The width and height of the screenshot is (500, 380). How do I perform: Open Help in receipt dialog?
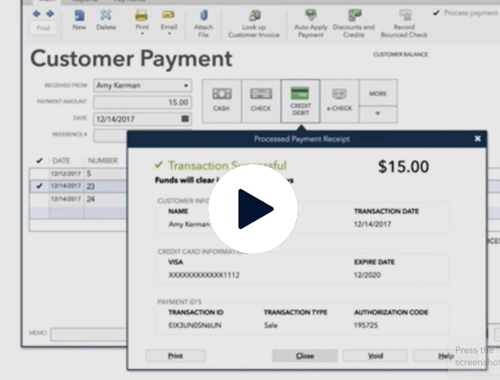point(446,356)
